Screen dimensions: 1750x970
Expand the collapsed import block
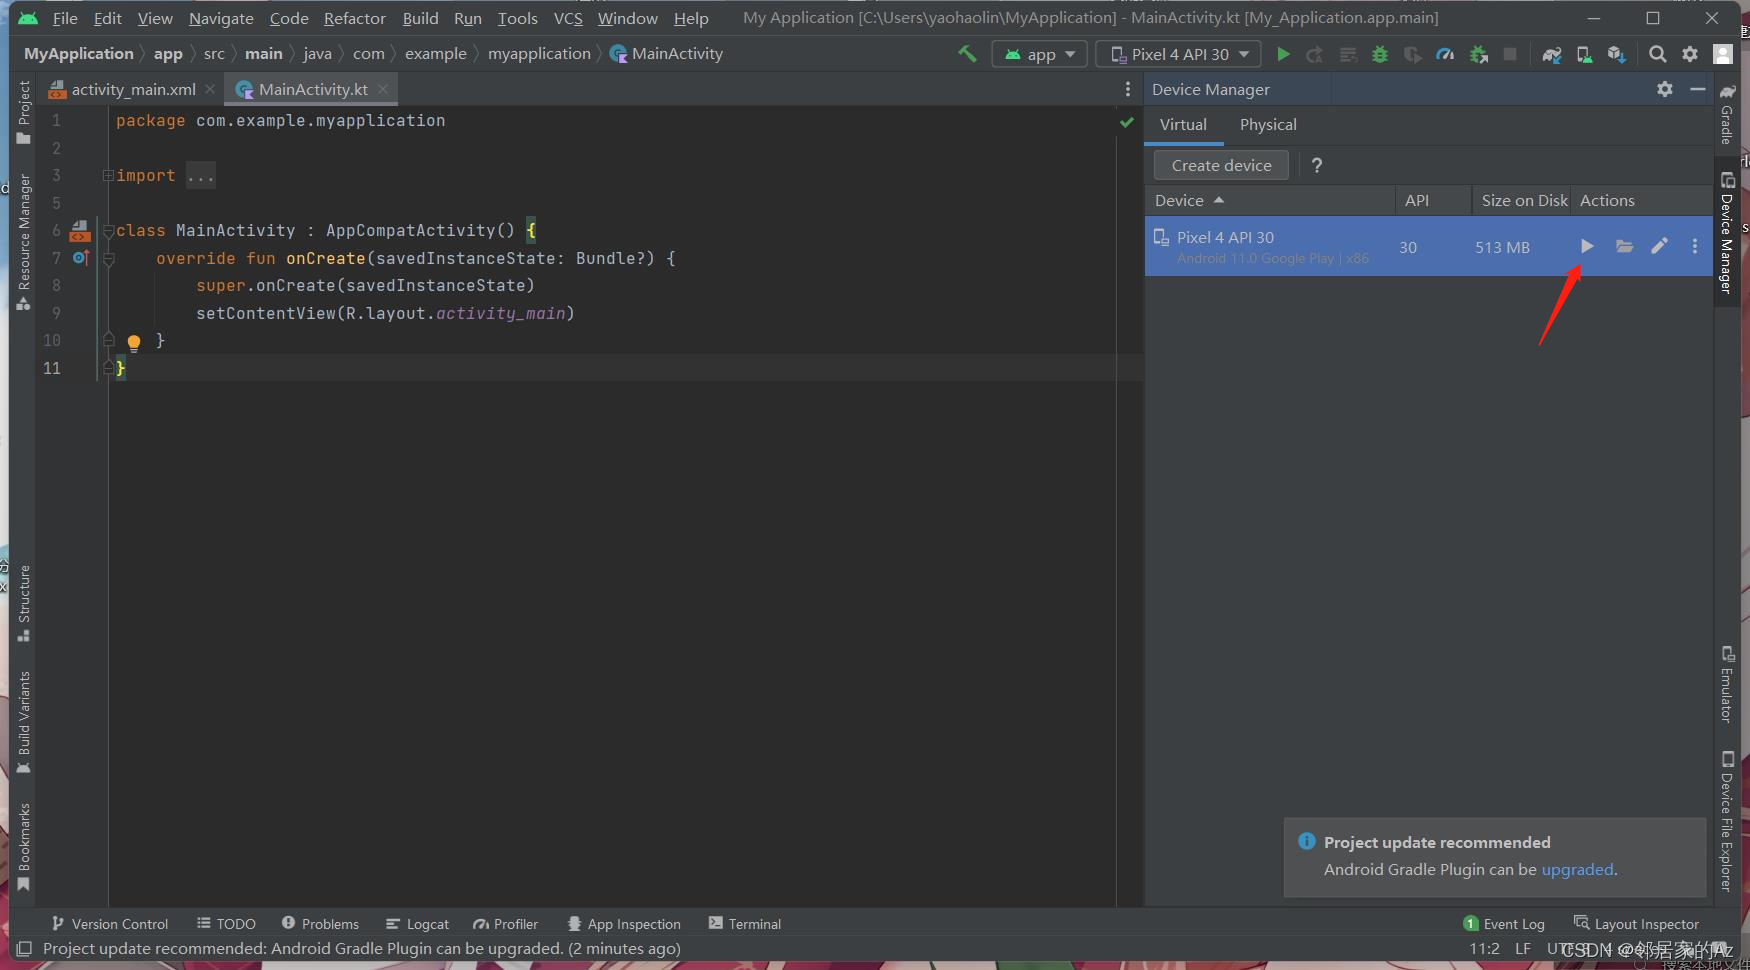pos(108,176)
